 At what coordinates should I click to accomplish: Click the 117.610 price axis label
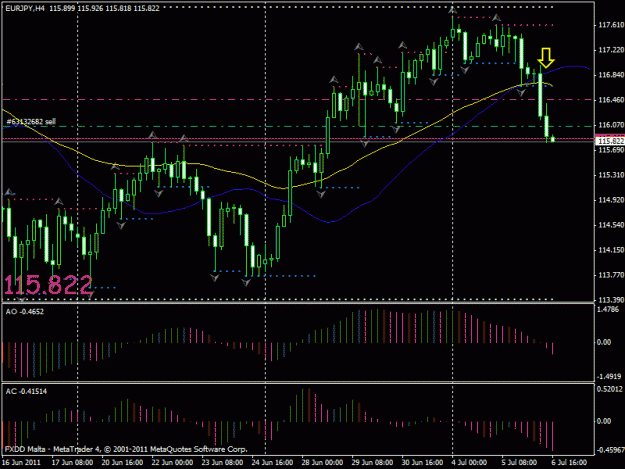611,25
